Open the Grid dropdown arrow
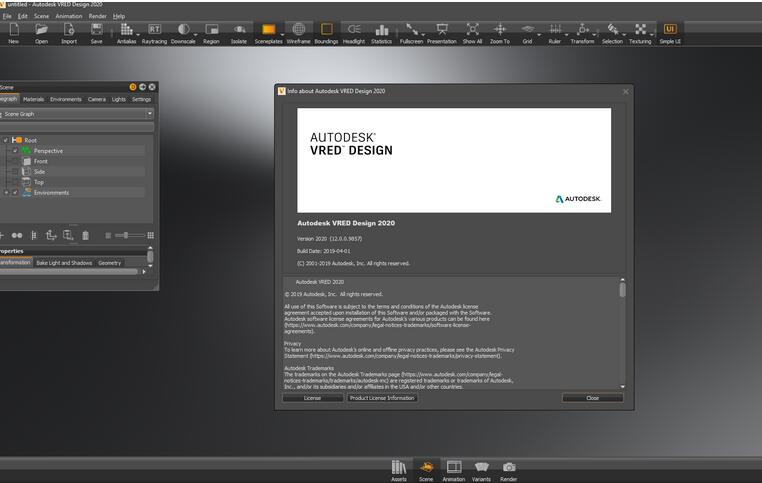 coord(539,35)
